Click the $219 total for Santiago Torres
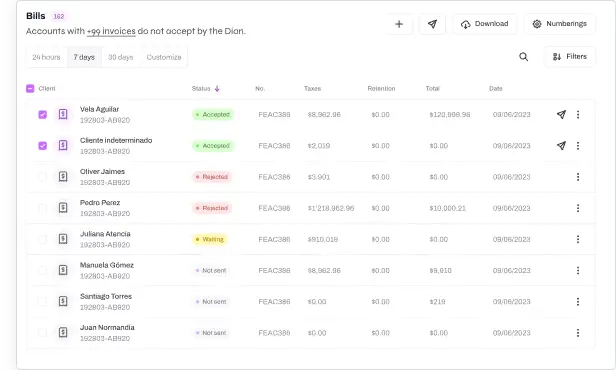Image resolution: width=616 pixels, height=370 pixels. pyautogui.click(x=437, y=302)
